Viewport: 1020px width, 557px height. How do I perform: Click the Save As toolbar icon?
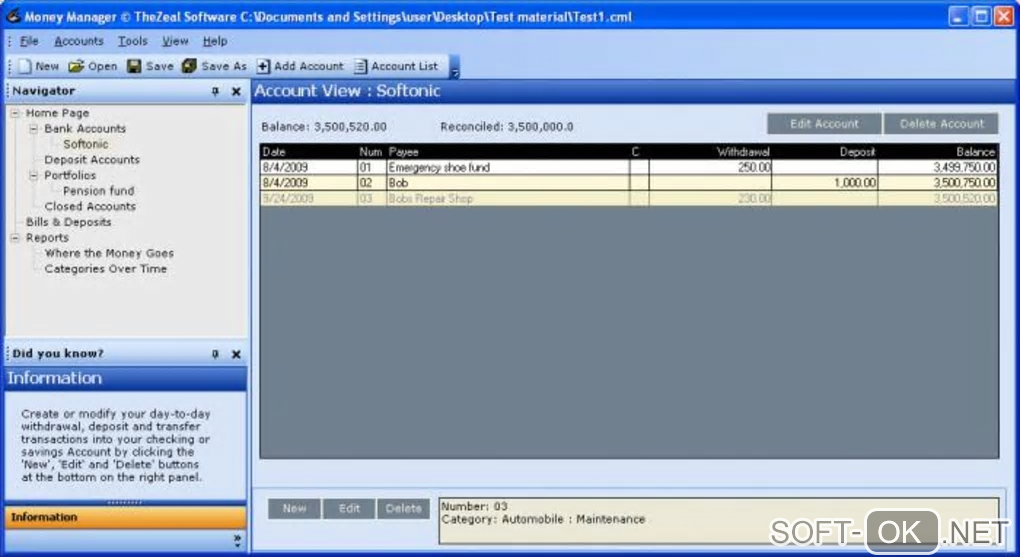(x=189, y=66)
